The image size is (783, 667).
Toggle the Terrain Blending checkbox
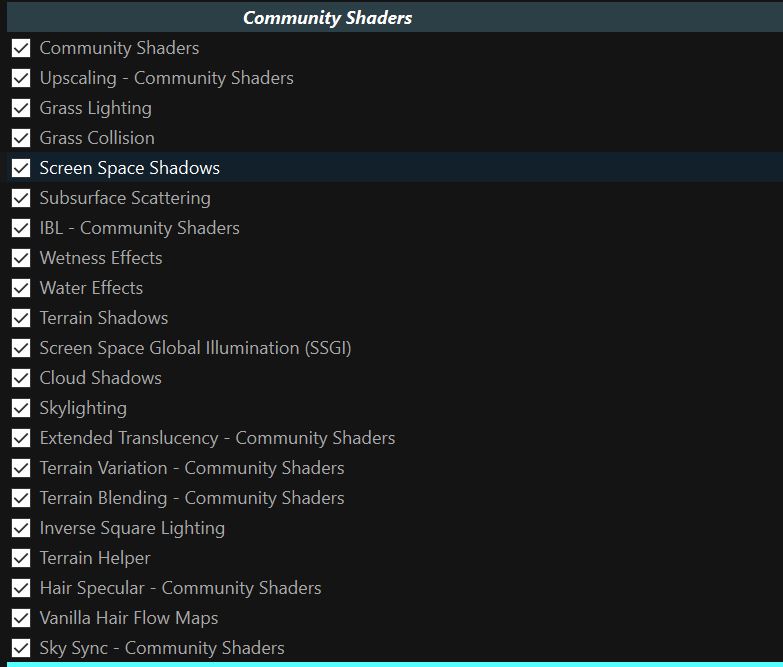click(x=21, y=498)
